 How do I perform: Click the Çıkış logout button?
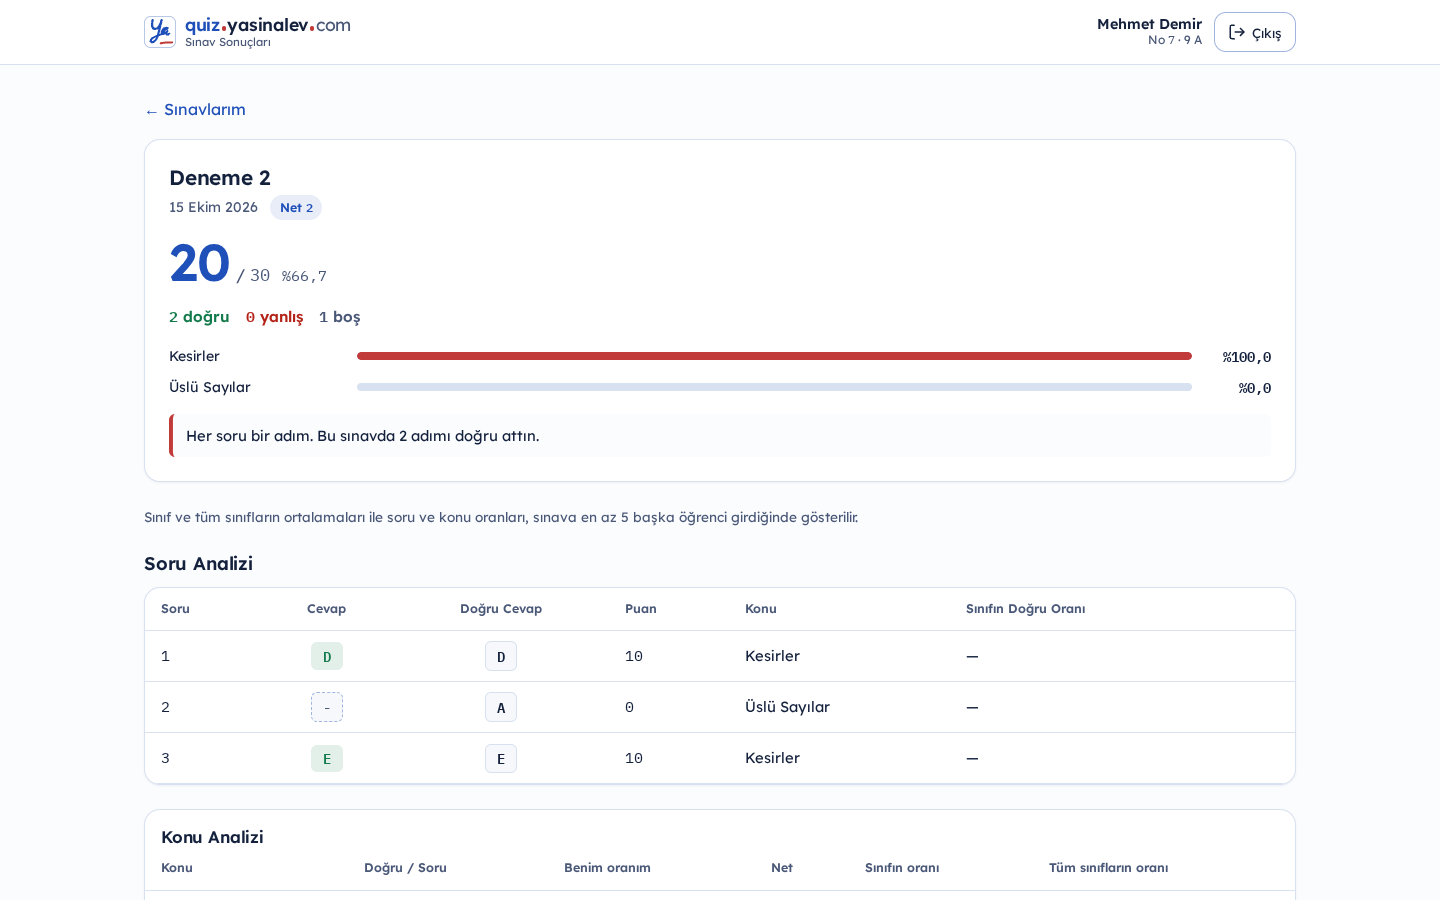click(x=1254, y=32)
